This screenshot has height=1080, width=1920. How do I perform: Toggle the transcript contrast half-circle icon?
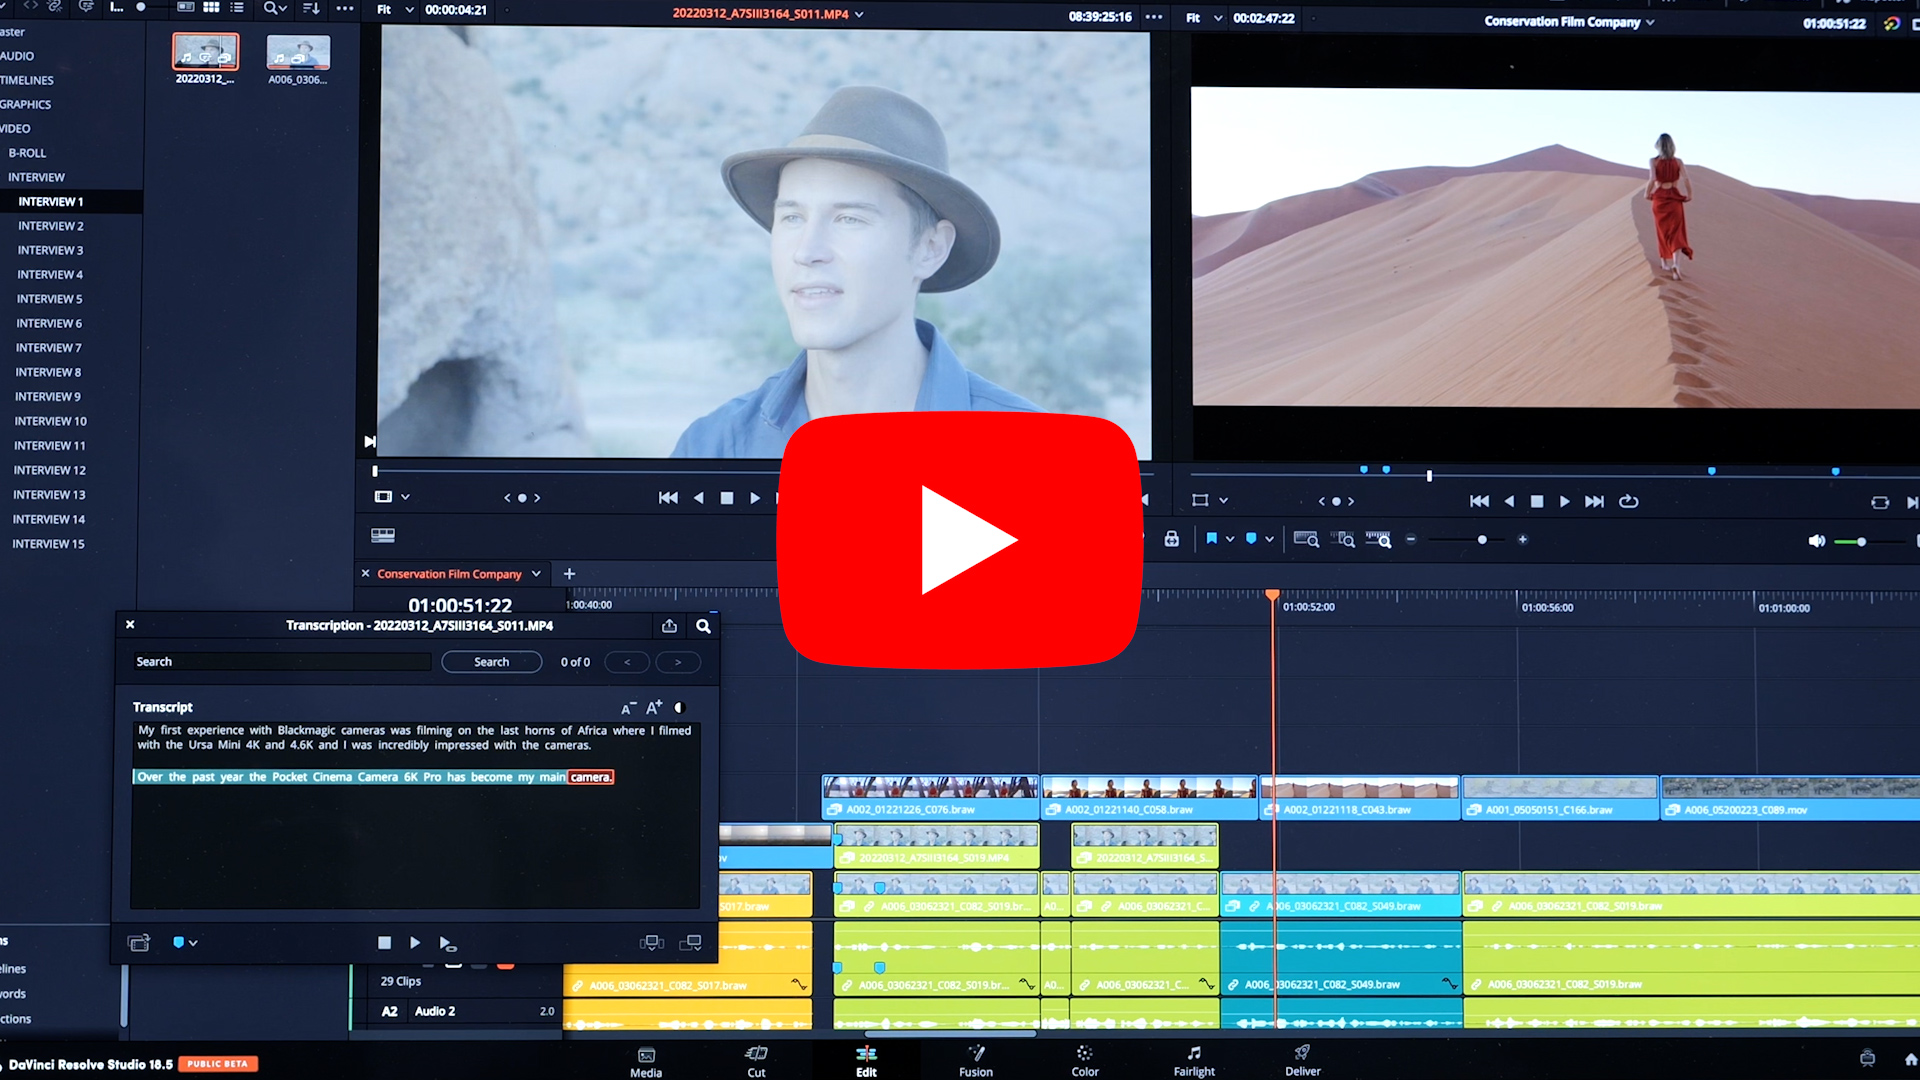[680, 708]
